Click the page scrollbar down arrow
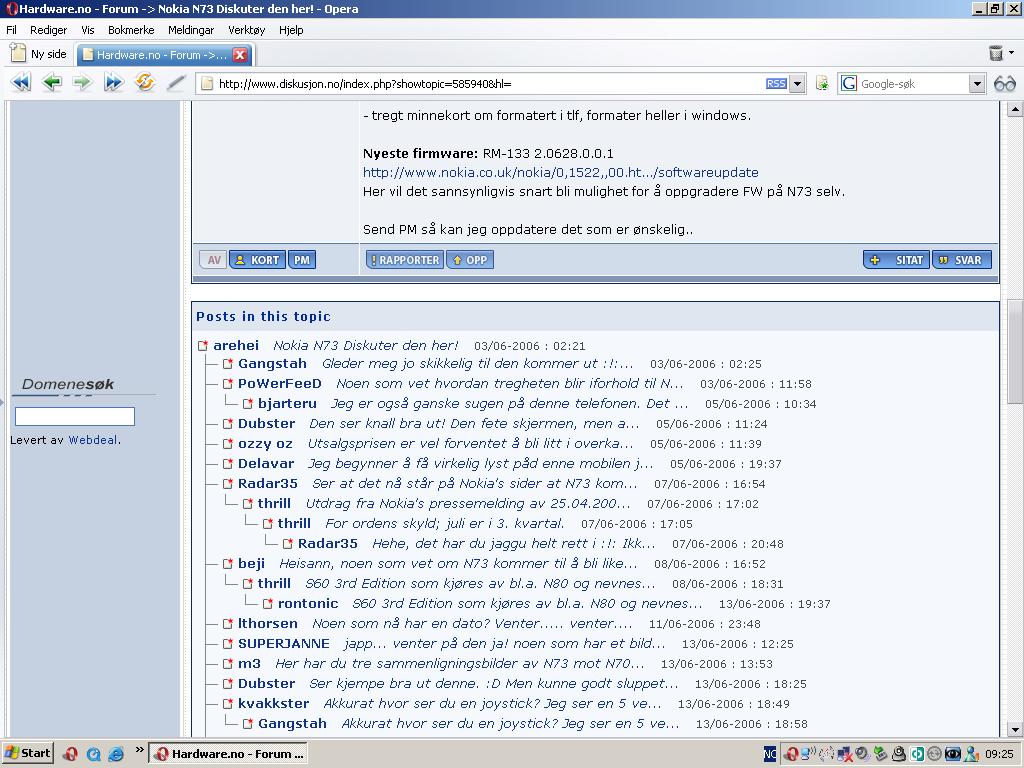 [1015, 729]
